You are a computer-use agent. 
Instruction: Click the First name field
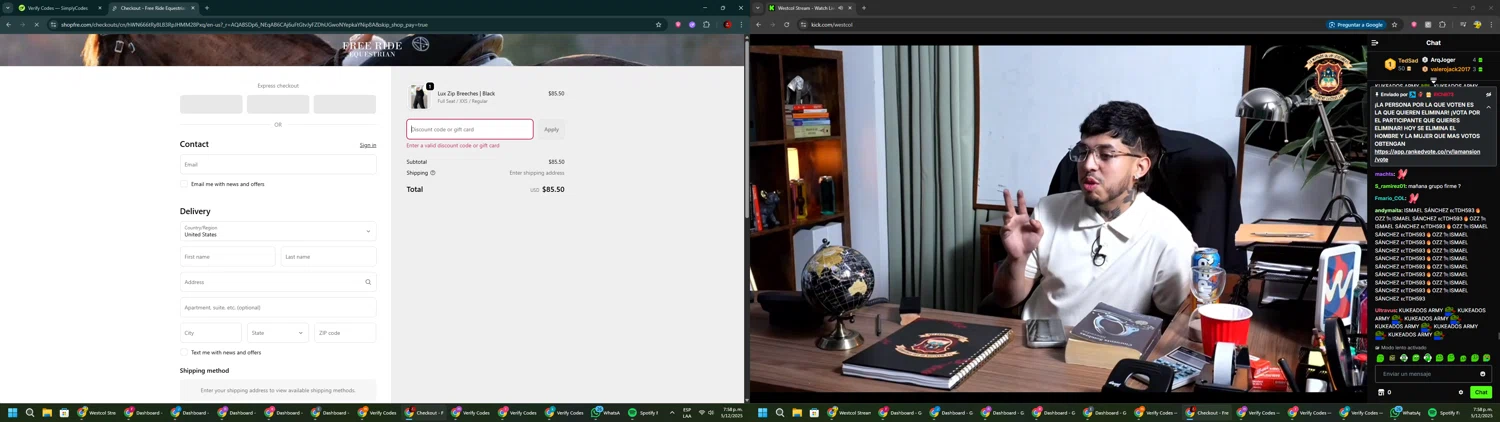[x=227, y=257]
